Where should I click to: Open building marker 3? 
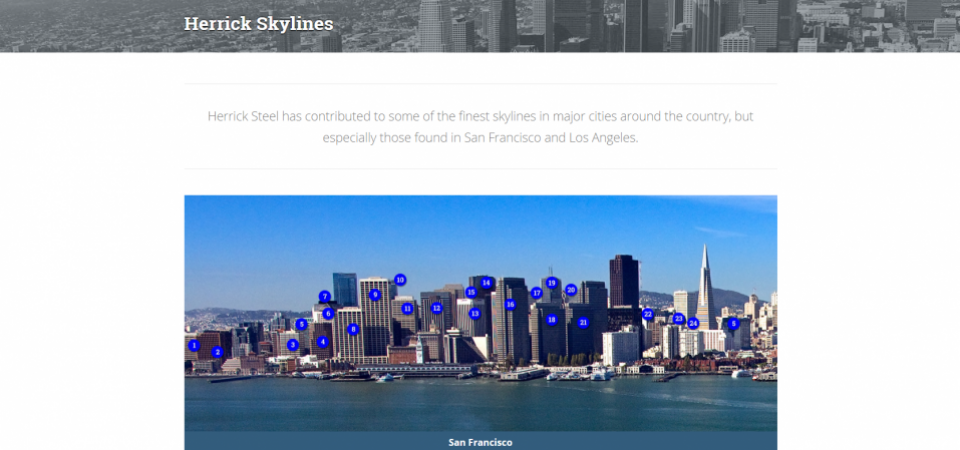[292, 345]
